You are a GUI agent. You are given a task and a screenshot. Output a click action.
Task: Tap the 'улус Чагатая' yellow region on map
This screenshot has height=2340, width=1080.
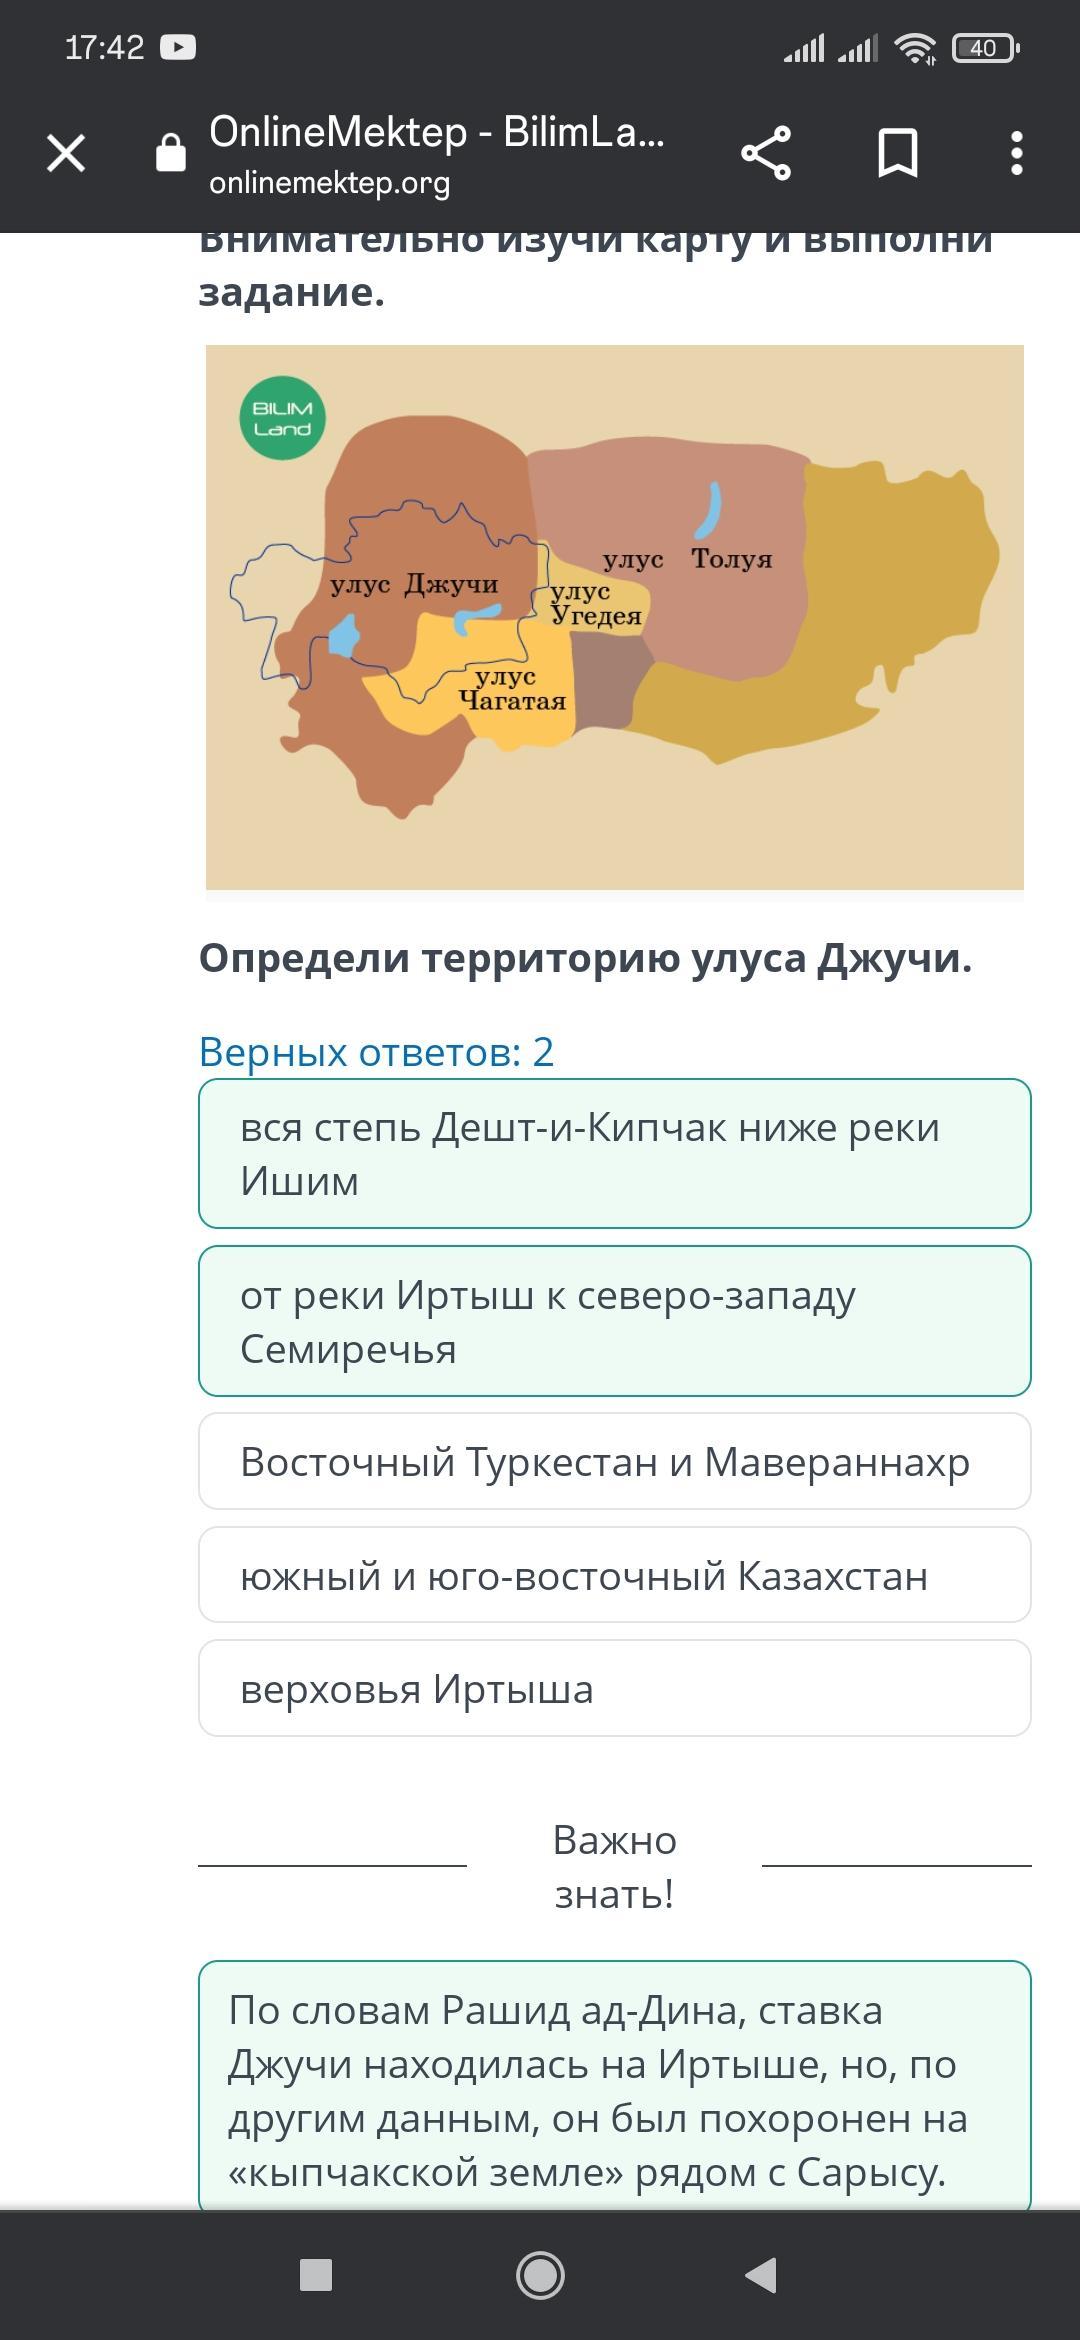pos(512,689)
